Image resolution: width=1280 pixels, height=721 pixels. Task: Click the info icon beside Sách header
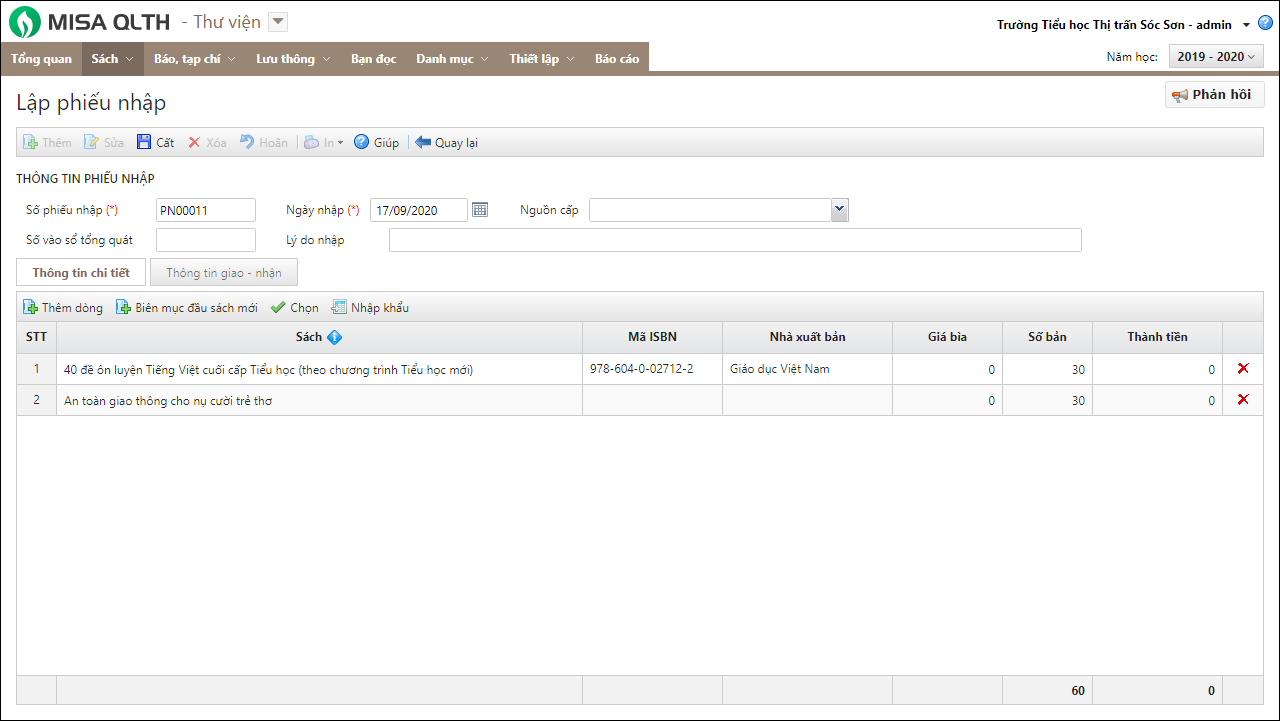334,337
